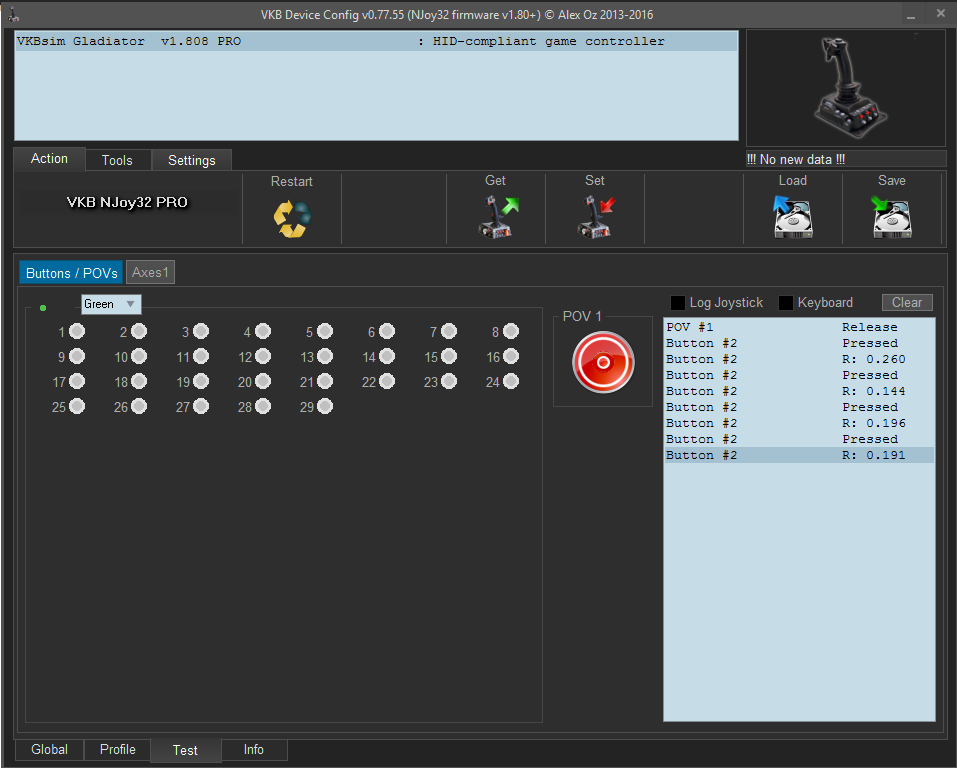957x768 pixels.
Task: Enable the Keyboard checkbox
Action: point(786,303)
